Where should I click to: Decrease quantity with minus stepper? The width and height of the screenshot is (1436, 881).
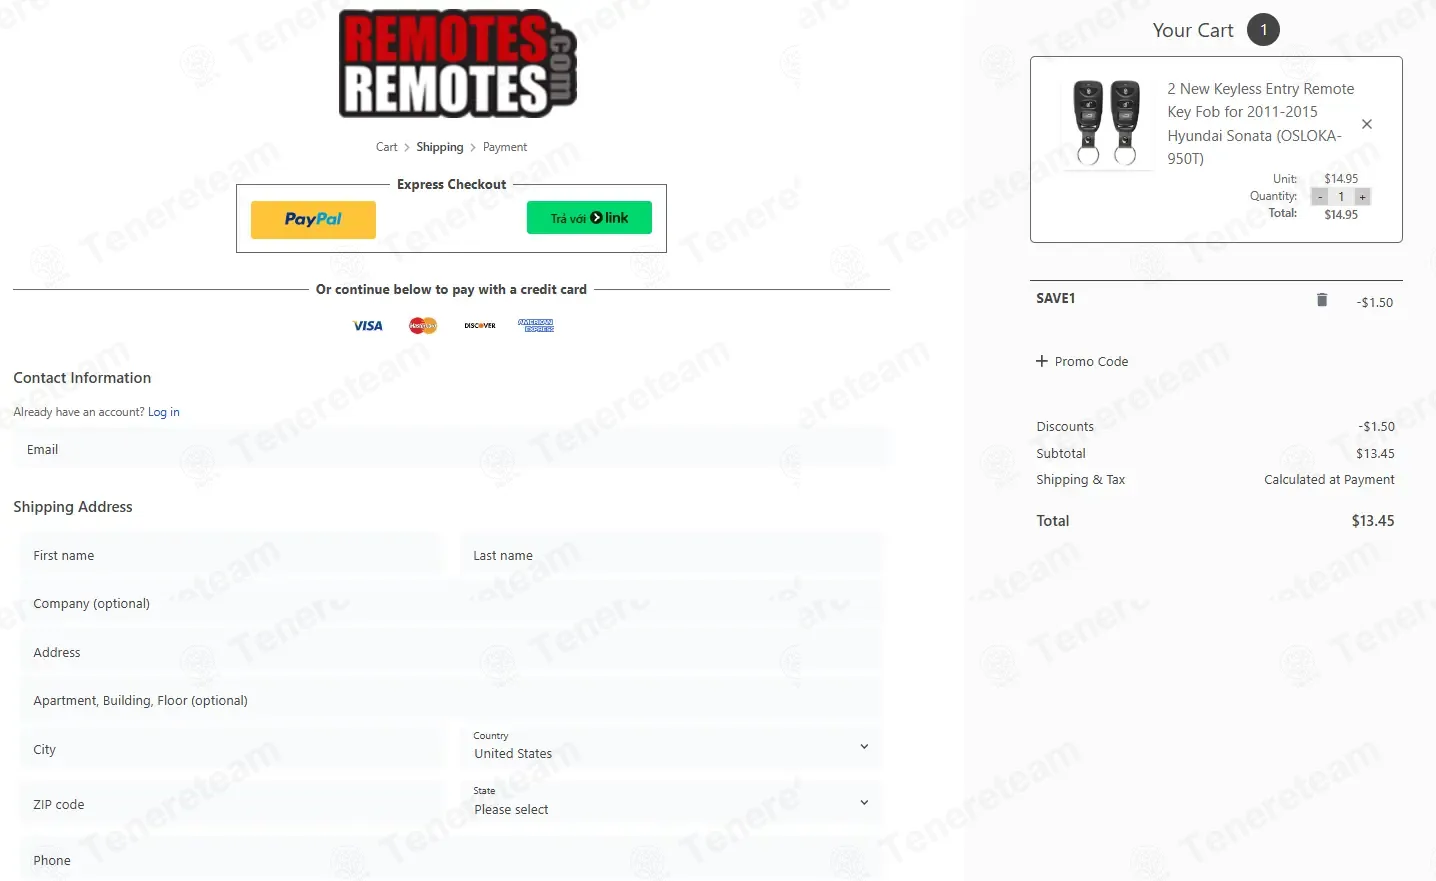(x=1320, y=197)
